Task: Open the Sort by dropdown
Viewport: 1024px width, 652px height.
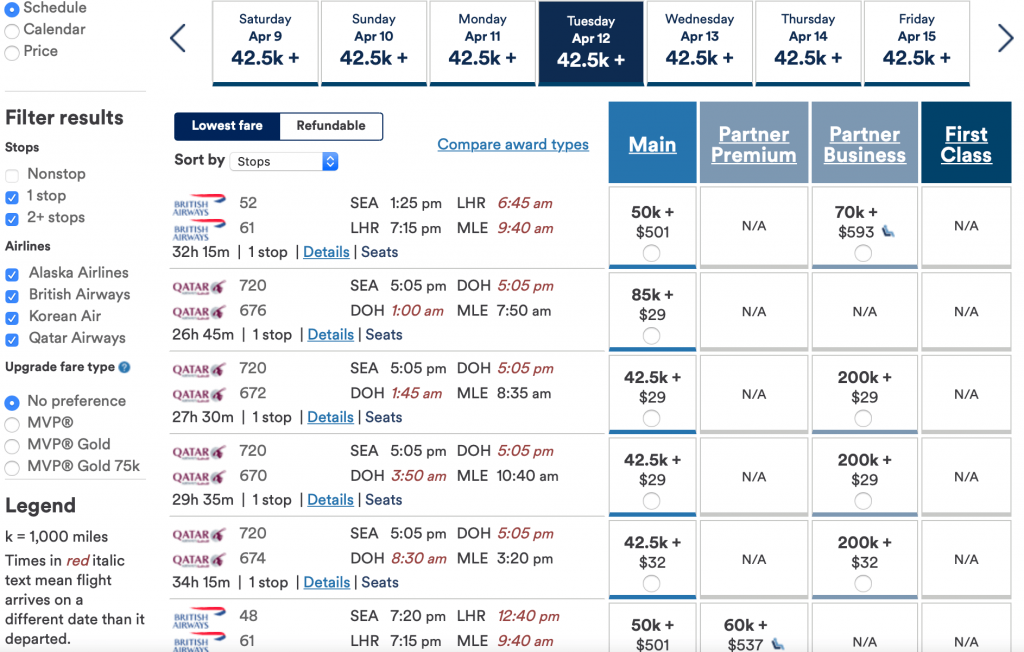Action: coord(284,161)
